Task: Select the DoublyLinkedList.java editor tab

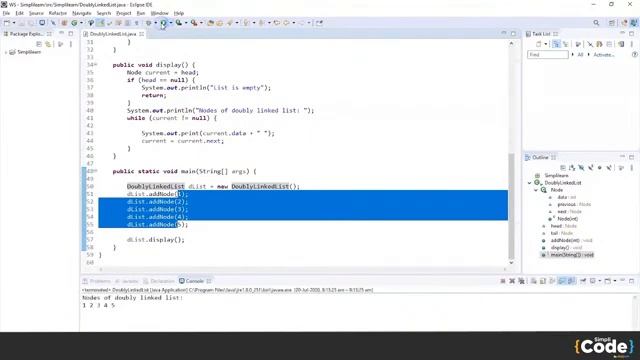Action: [x=113, y=34]
